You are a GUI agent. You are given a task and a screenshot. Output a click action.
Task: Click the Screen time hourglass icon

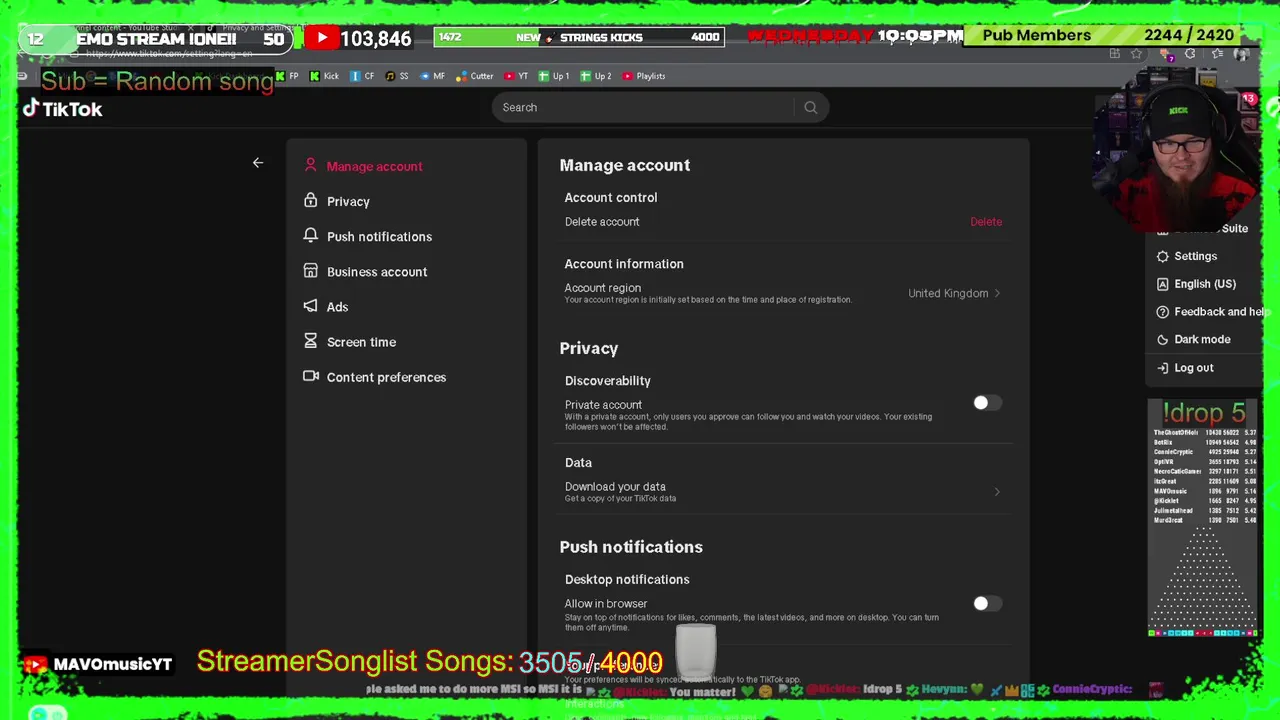(x=310, y=341)
